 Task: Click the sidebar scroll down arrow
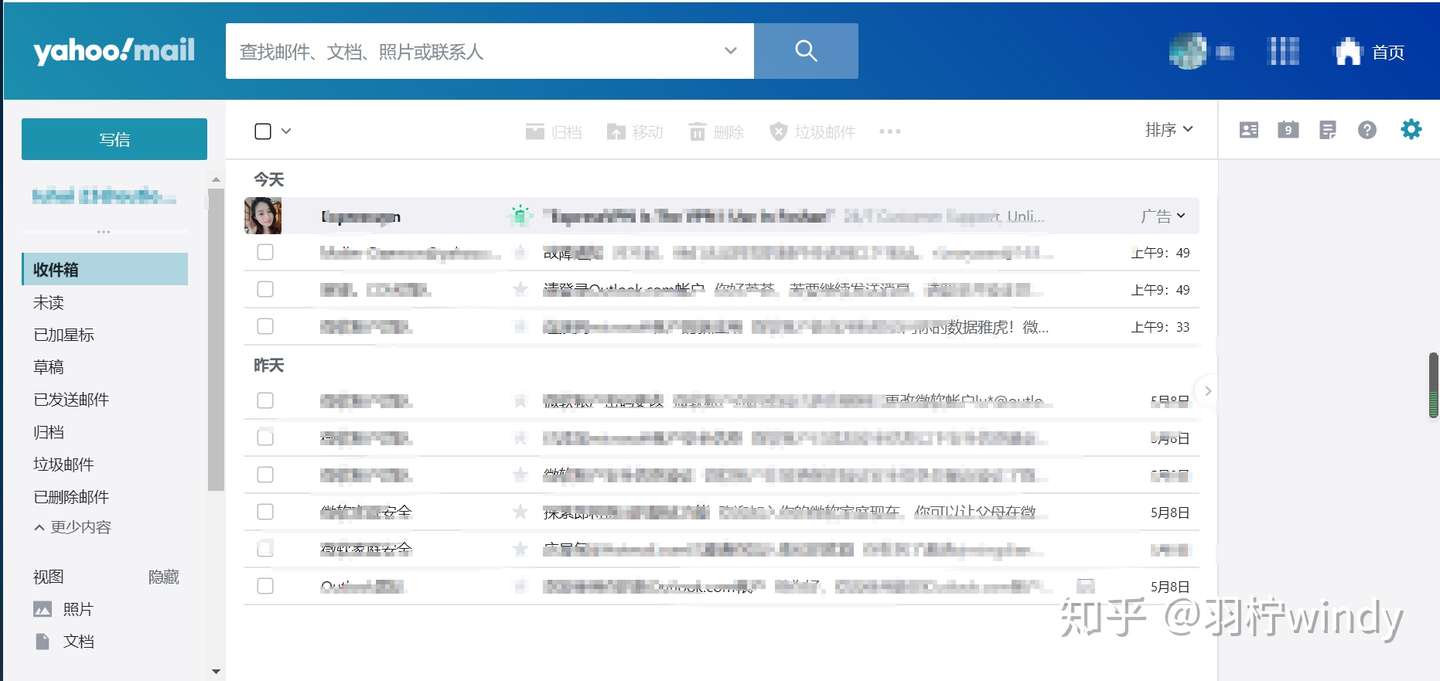pos(216,672)
